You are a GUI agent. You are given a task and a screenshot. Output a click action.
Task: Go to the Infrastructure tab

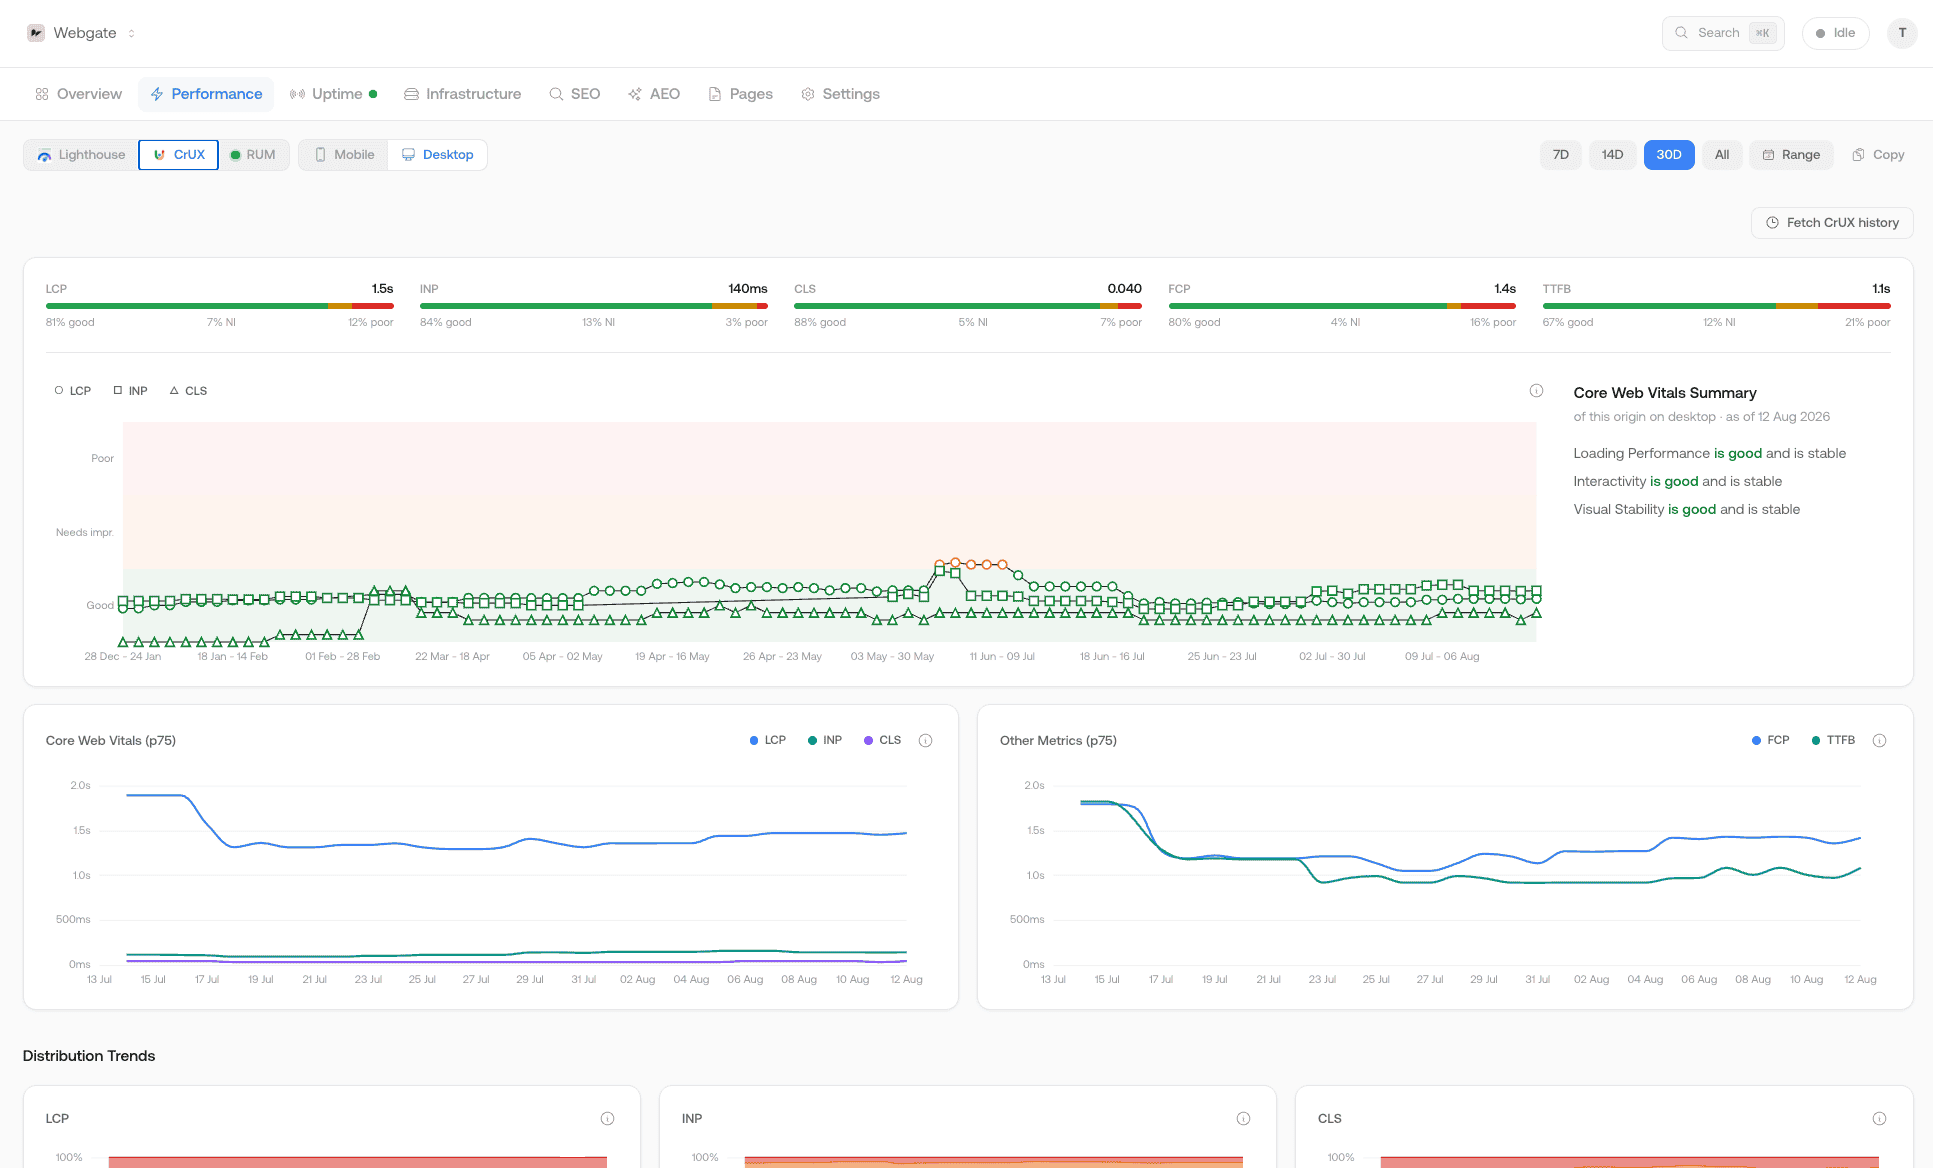click(462, 94)
